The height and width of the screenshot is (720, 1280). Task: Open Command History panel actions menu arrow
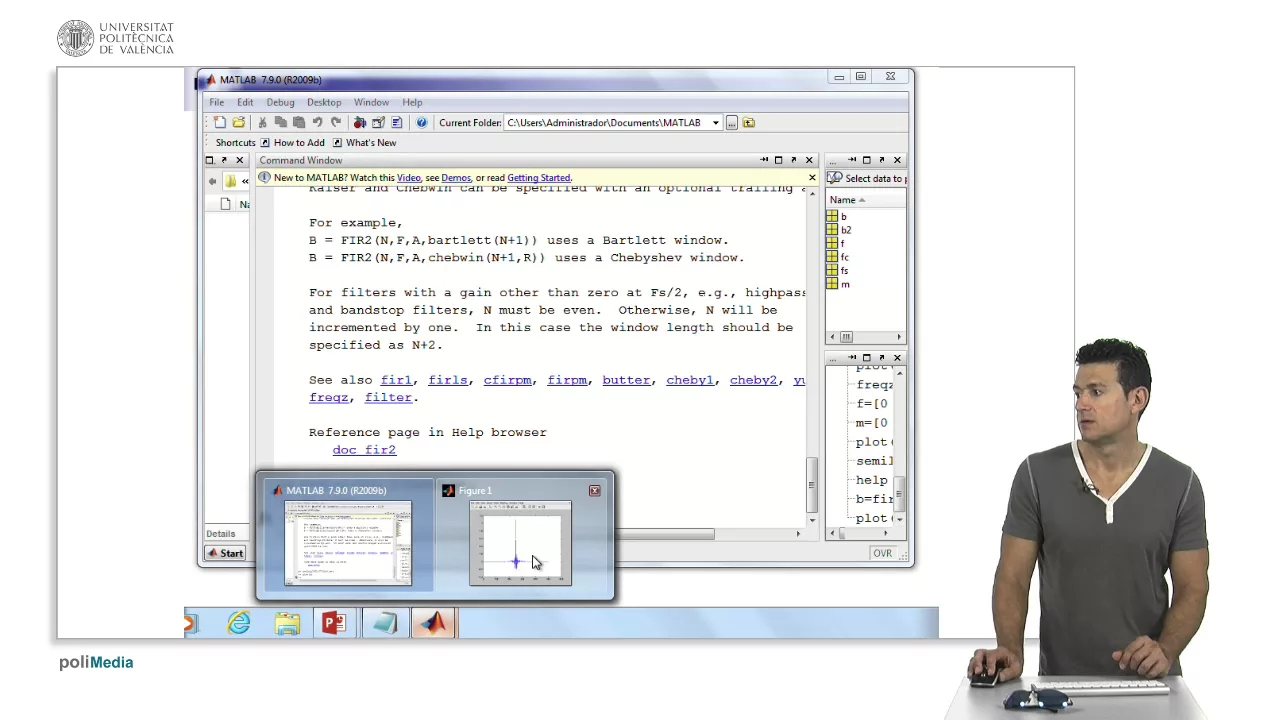point(852,357)
